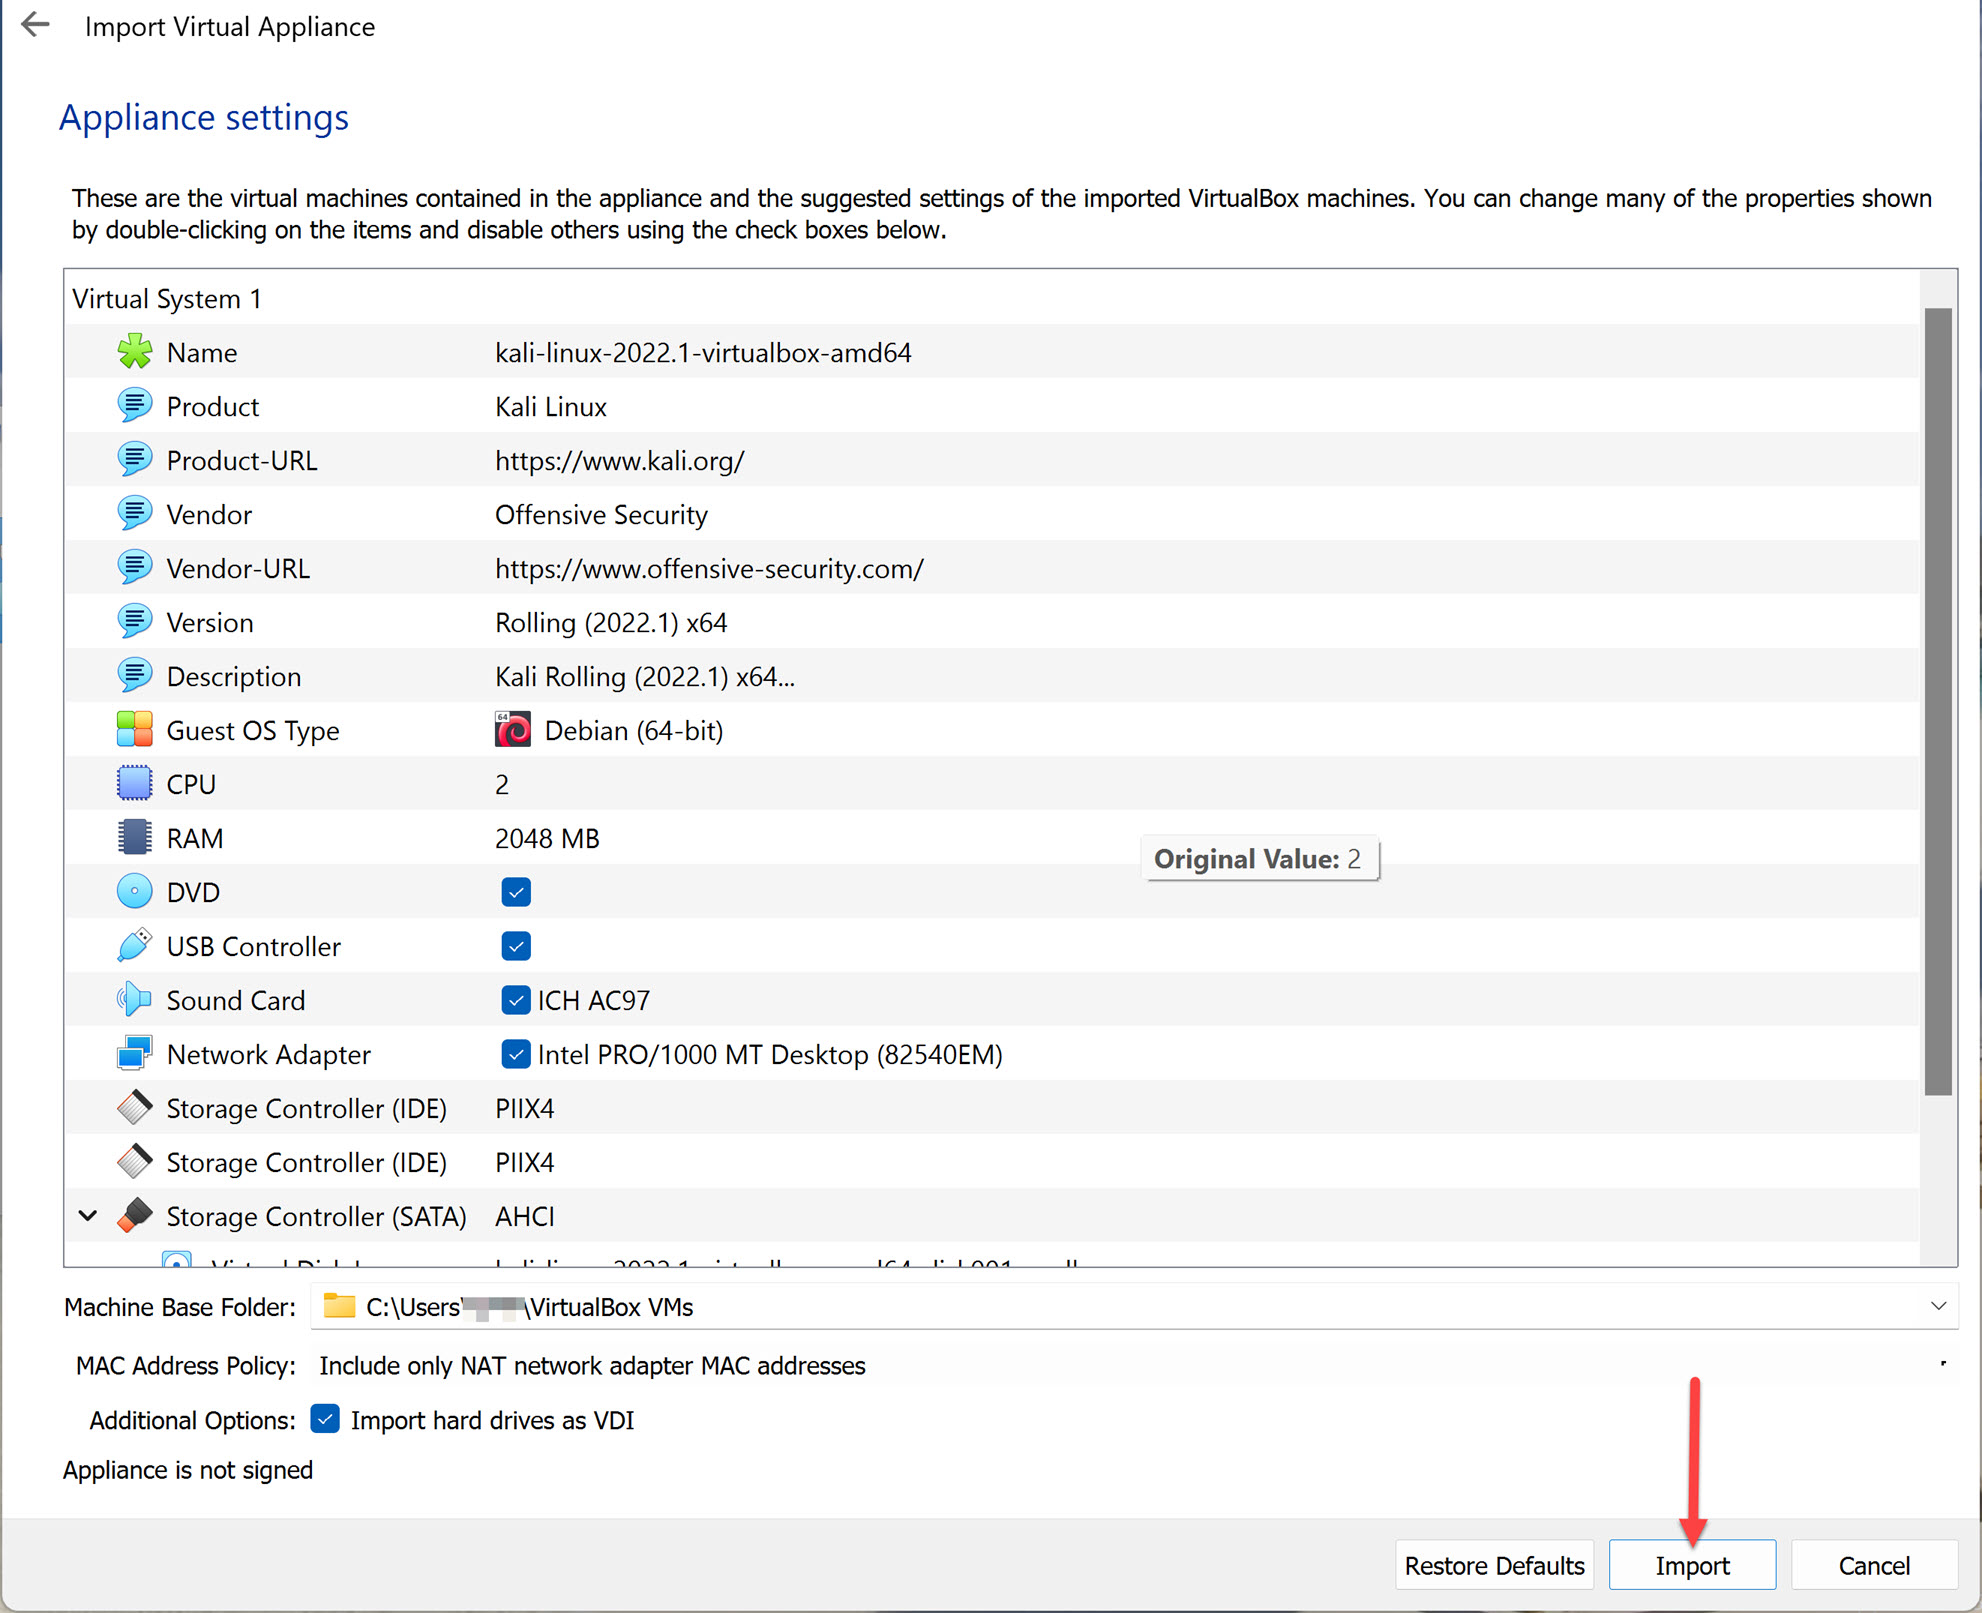Viewport: 1982px width, 1613px height.
Task: Click the CPU chip icon
Action: click(x=134, y=784)
